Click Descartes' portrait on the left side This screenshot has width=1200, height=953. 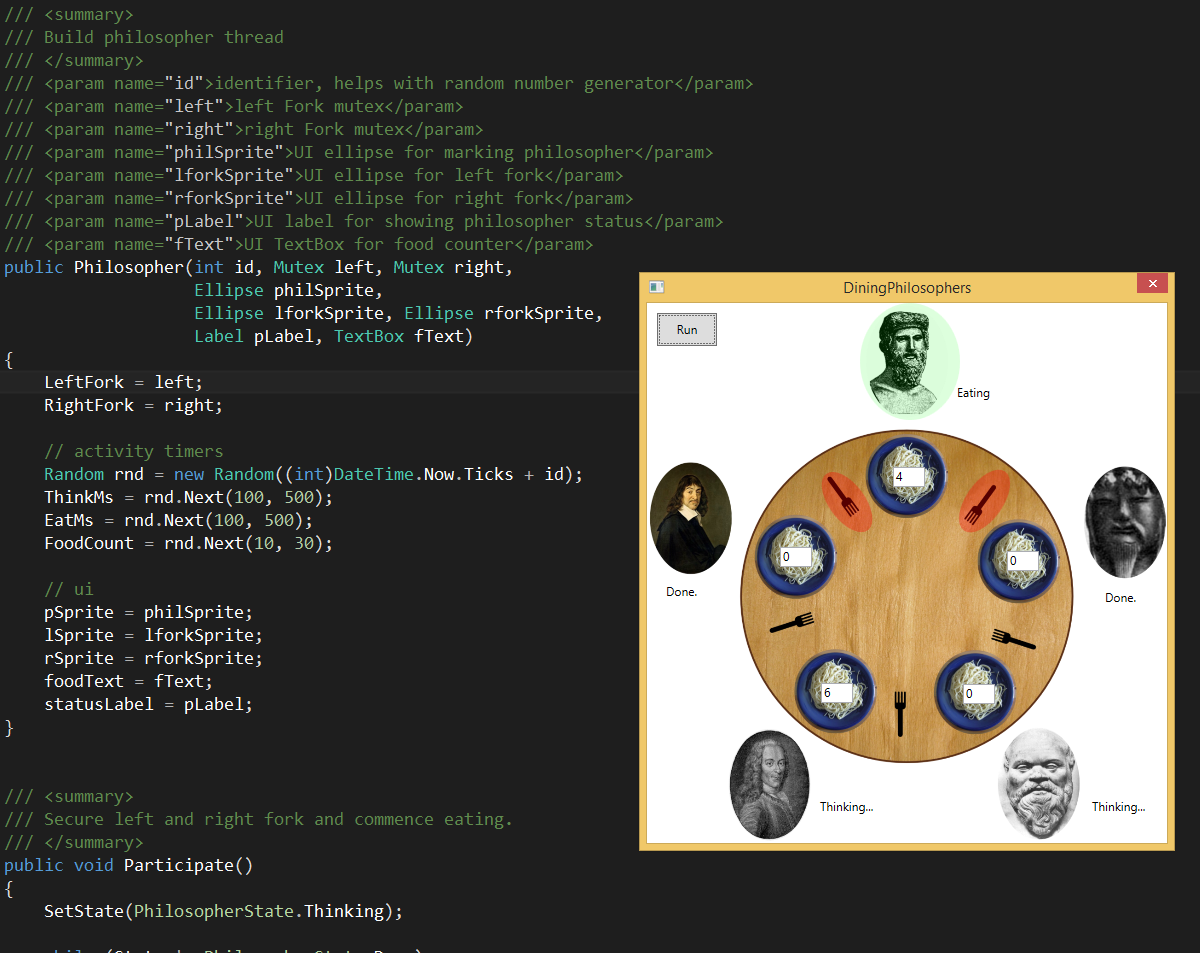(x=690, y=519)
